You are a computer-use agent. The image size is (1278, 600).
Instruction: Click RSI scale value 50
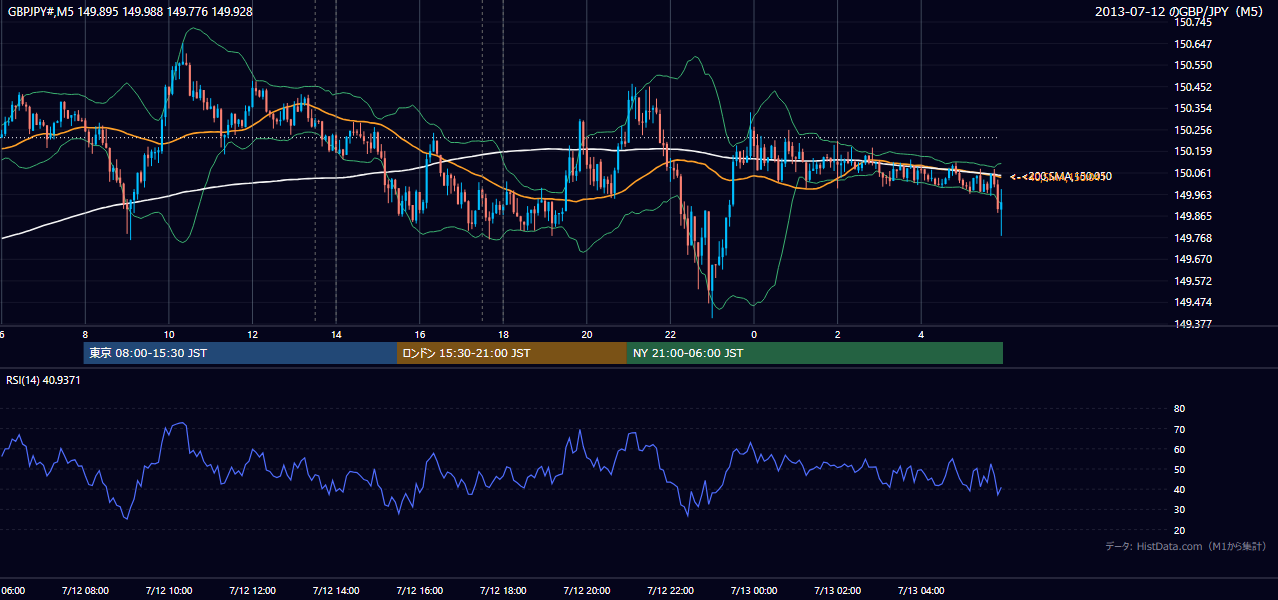1179,469
